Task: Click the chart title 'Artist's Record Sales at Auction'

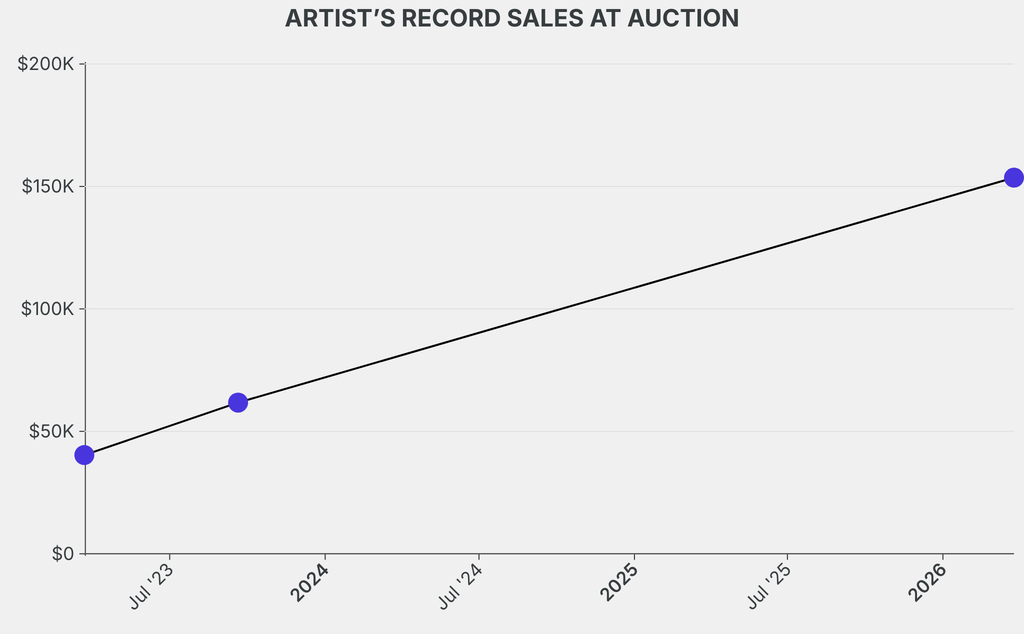Action: pyautogui.click(x=512, y=18)
